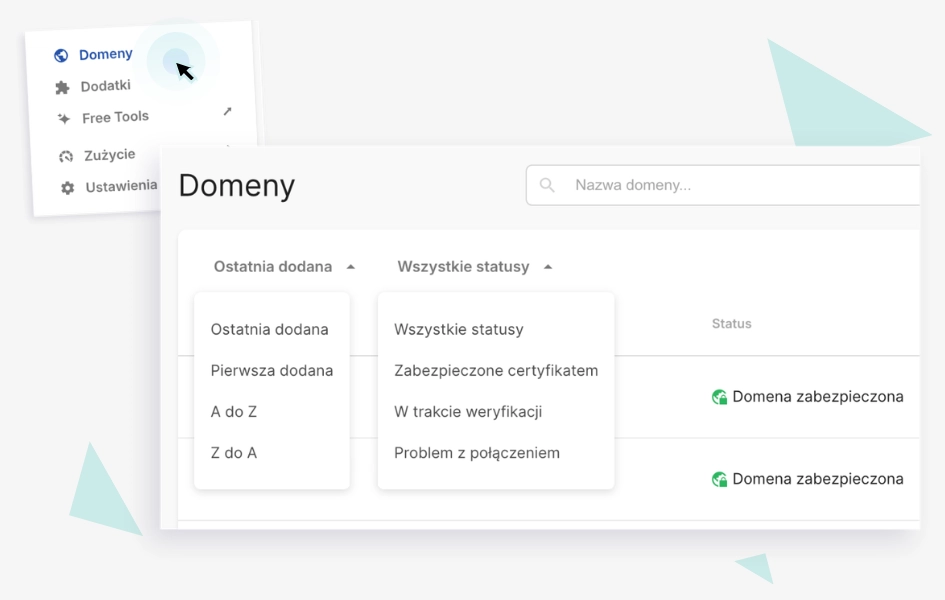Viewport: 945px width, 600px height.
Task: Click the magnifying glass in the search box
Action: point(547,184)
